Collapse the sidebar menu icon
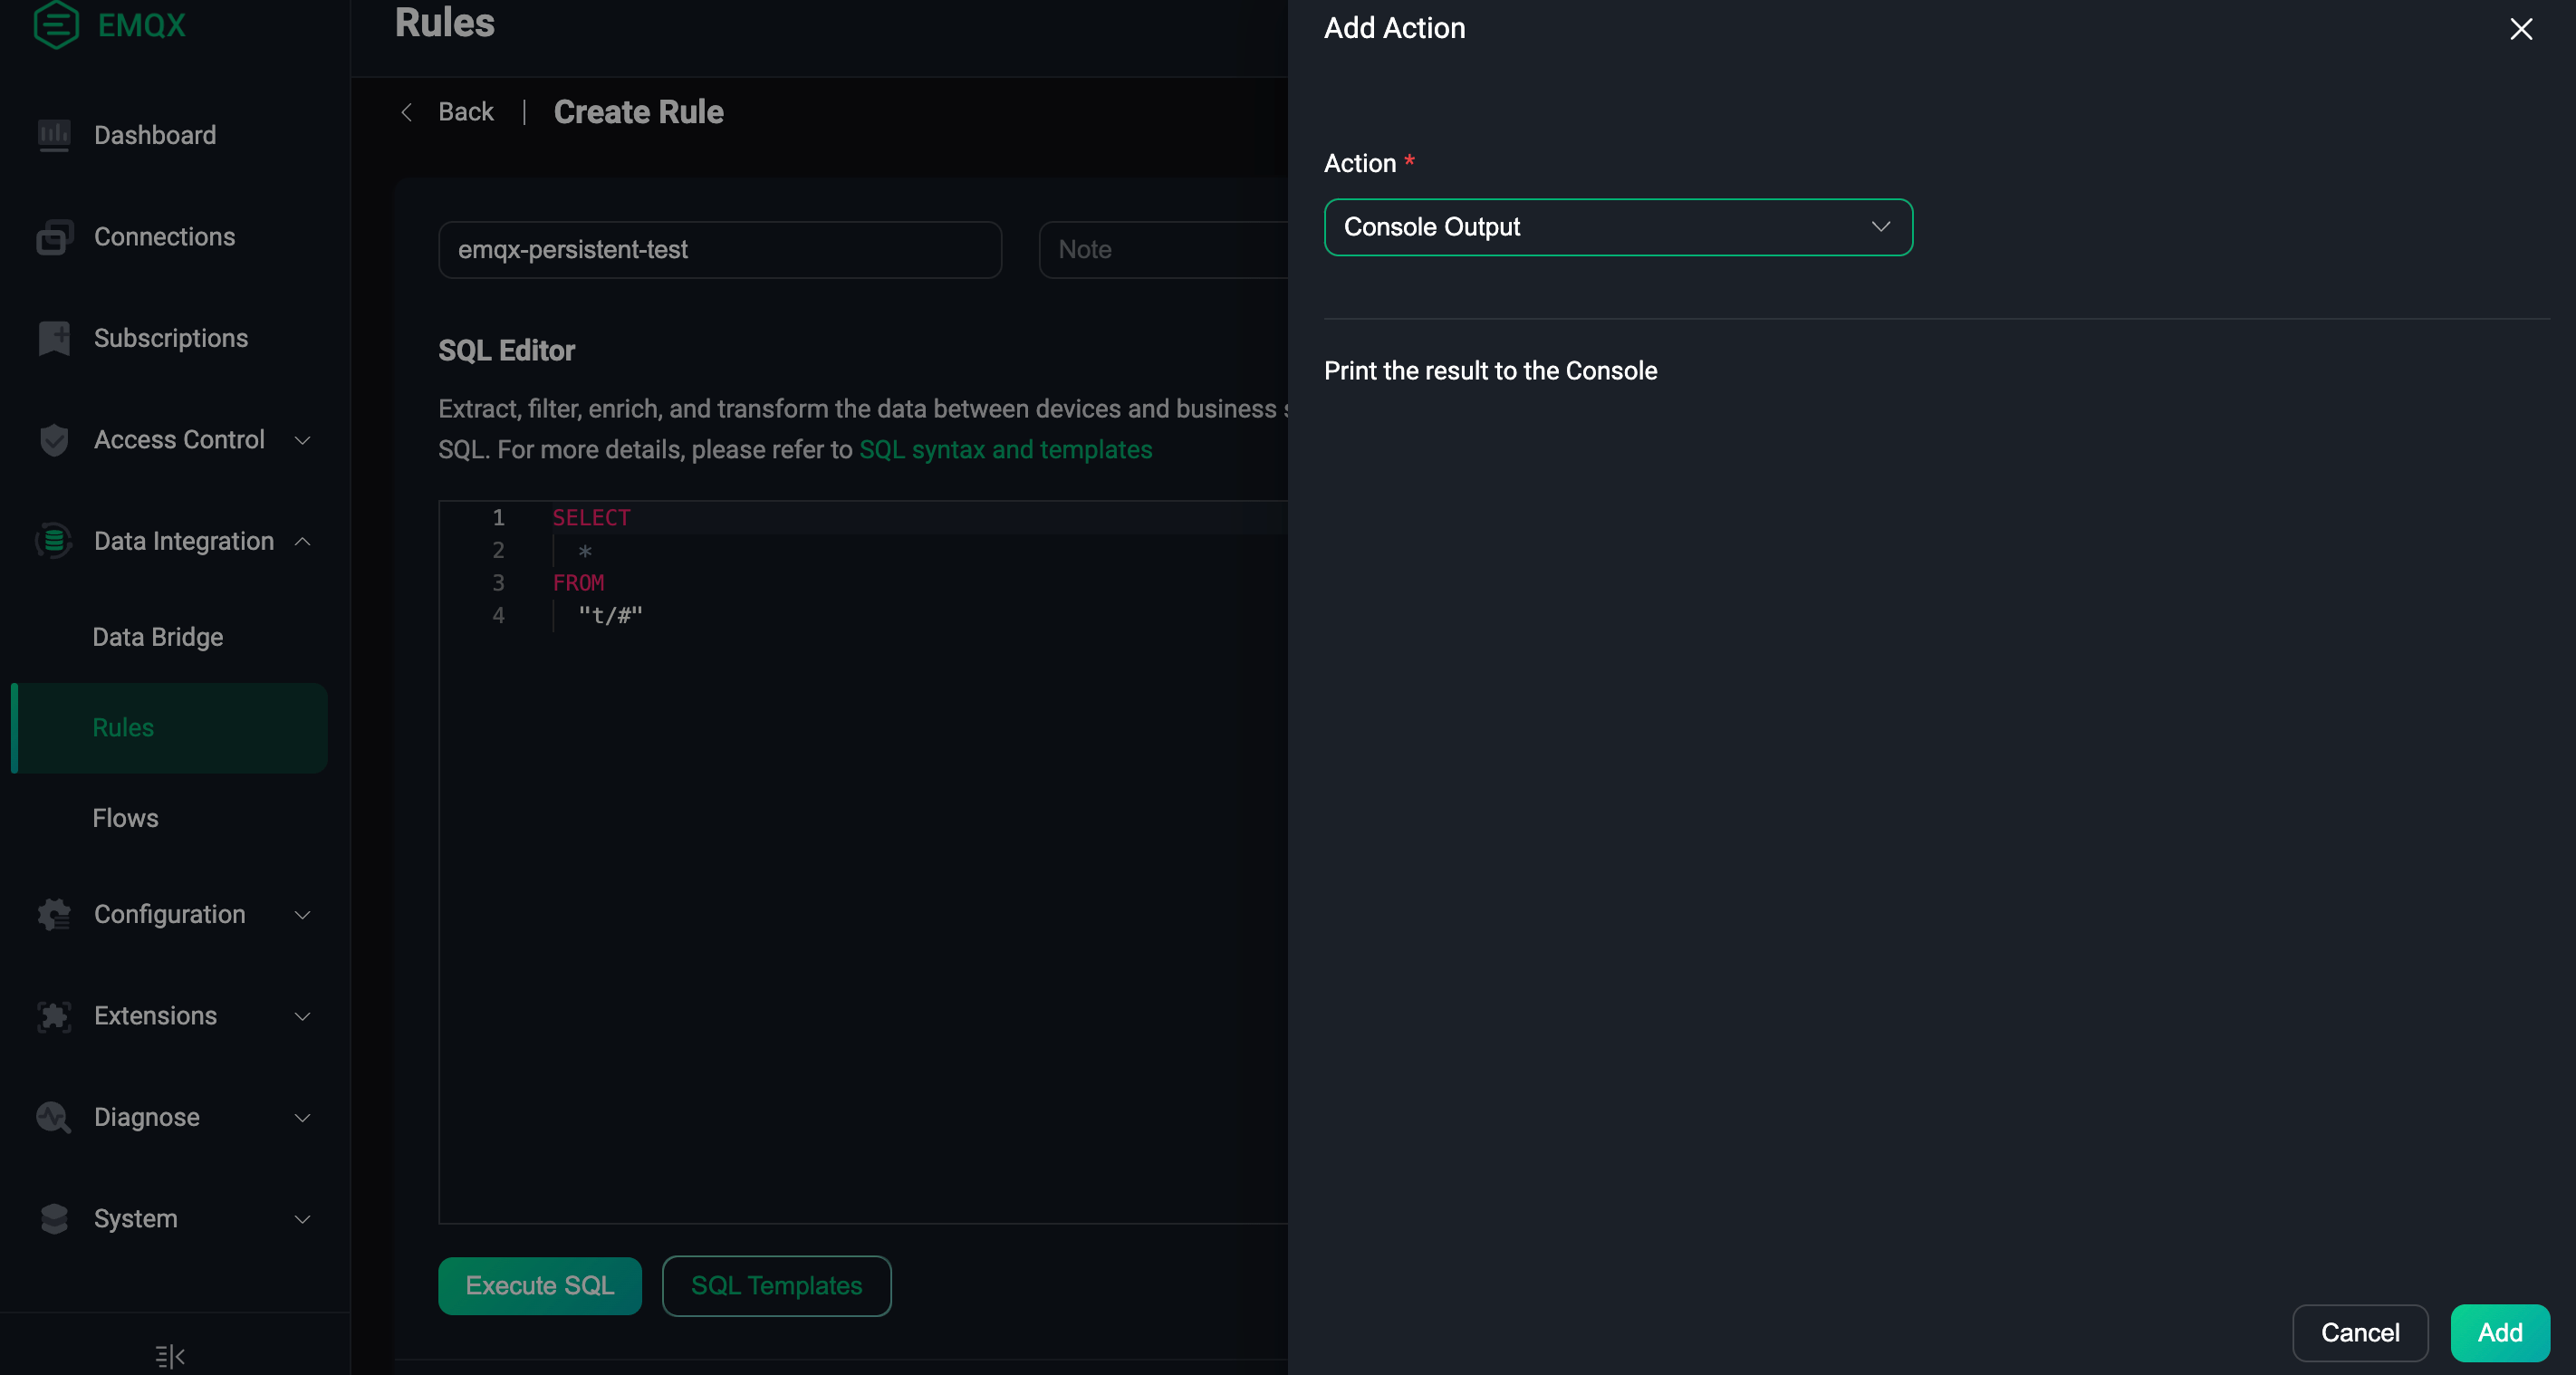Viewport: 2576px width, 1375px height. point(170,1355)
